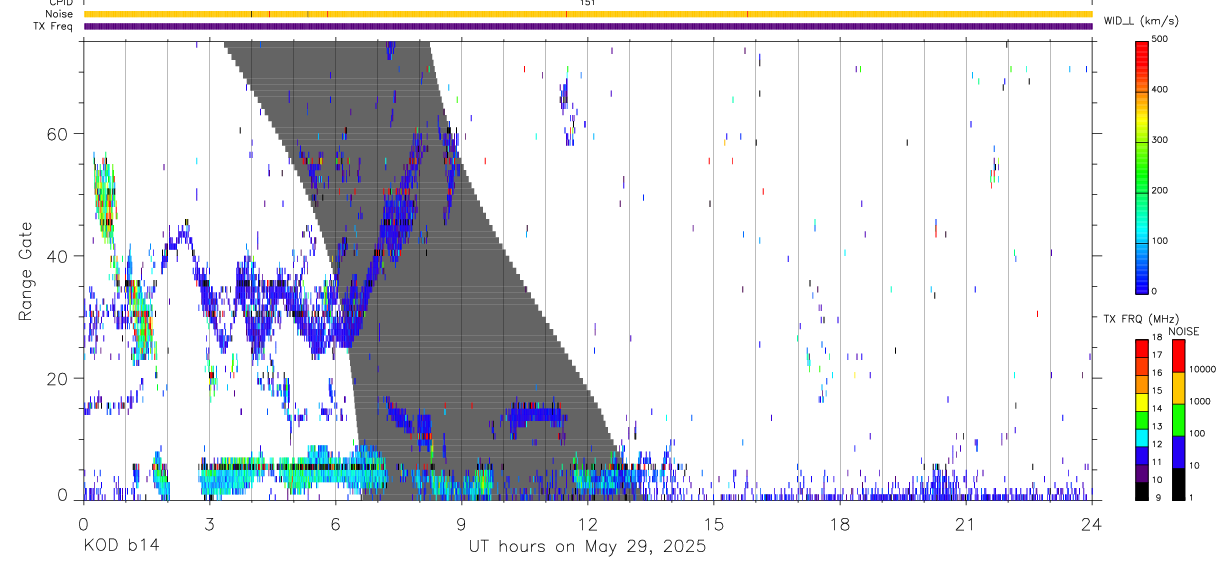Screen dimensions: 1228x567
Task: Select the 'TX Freq' row label at top left
Action: [54, 26]
